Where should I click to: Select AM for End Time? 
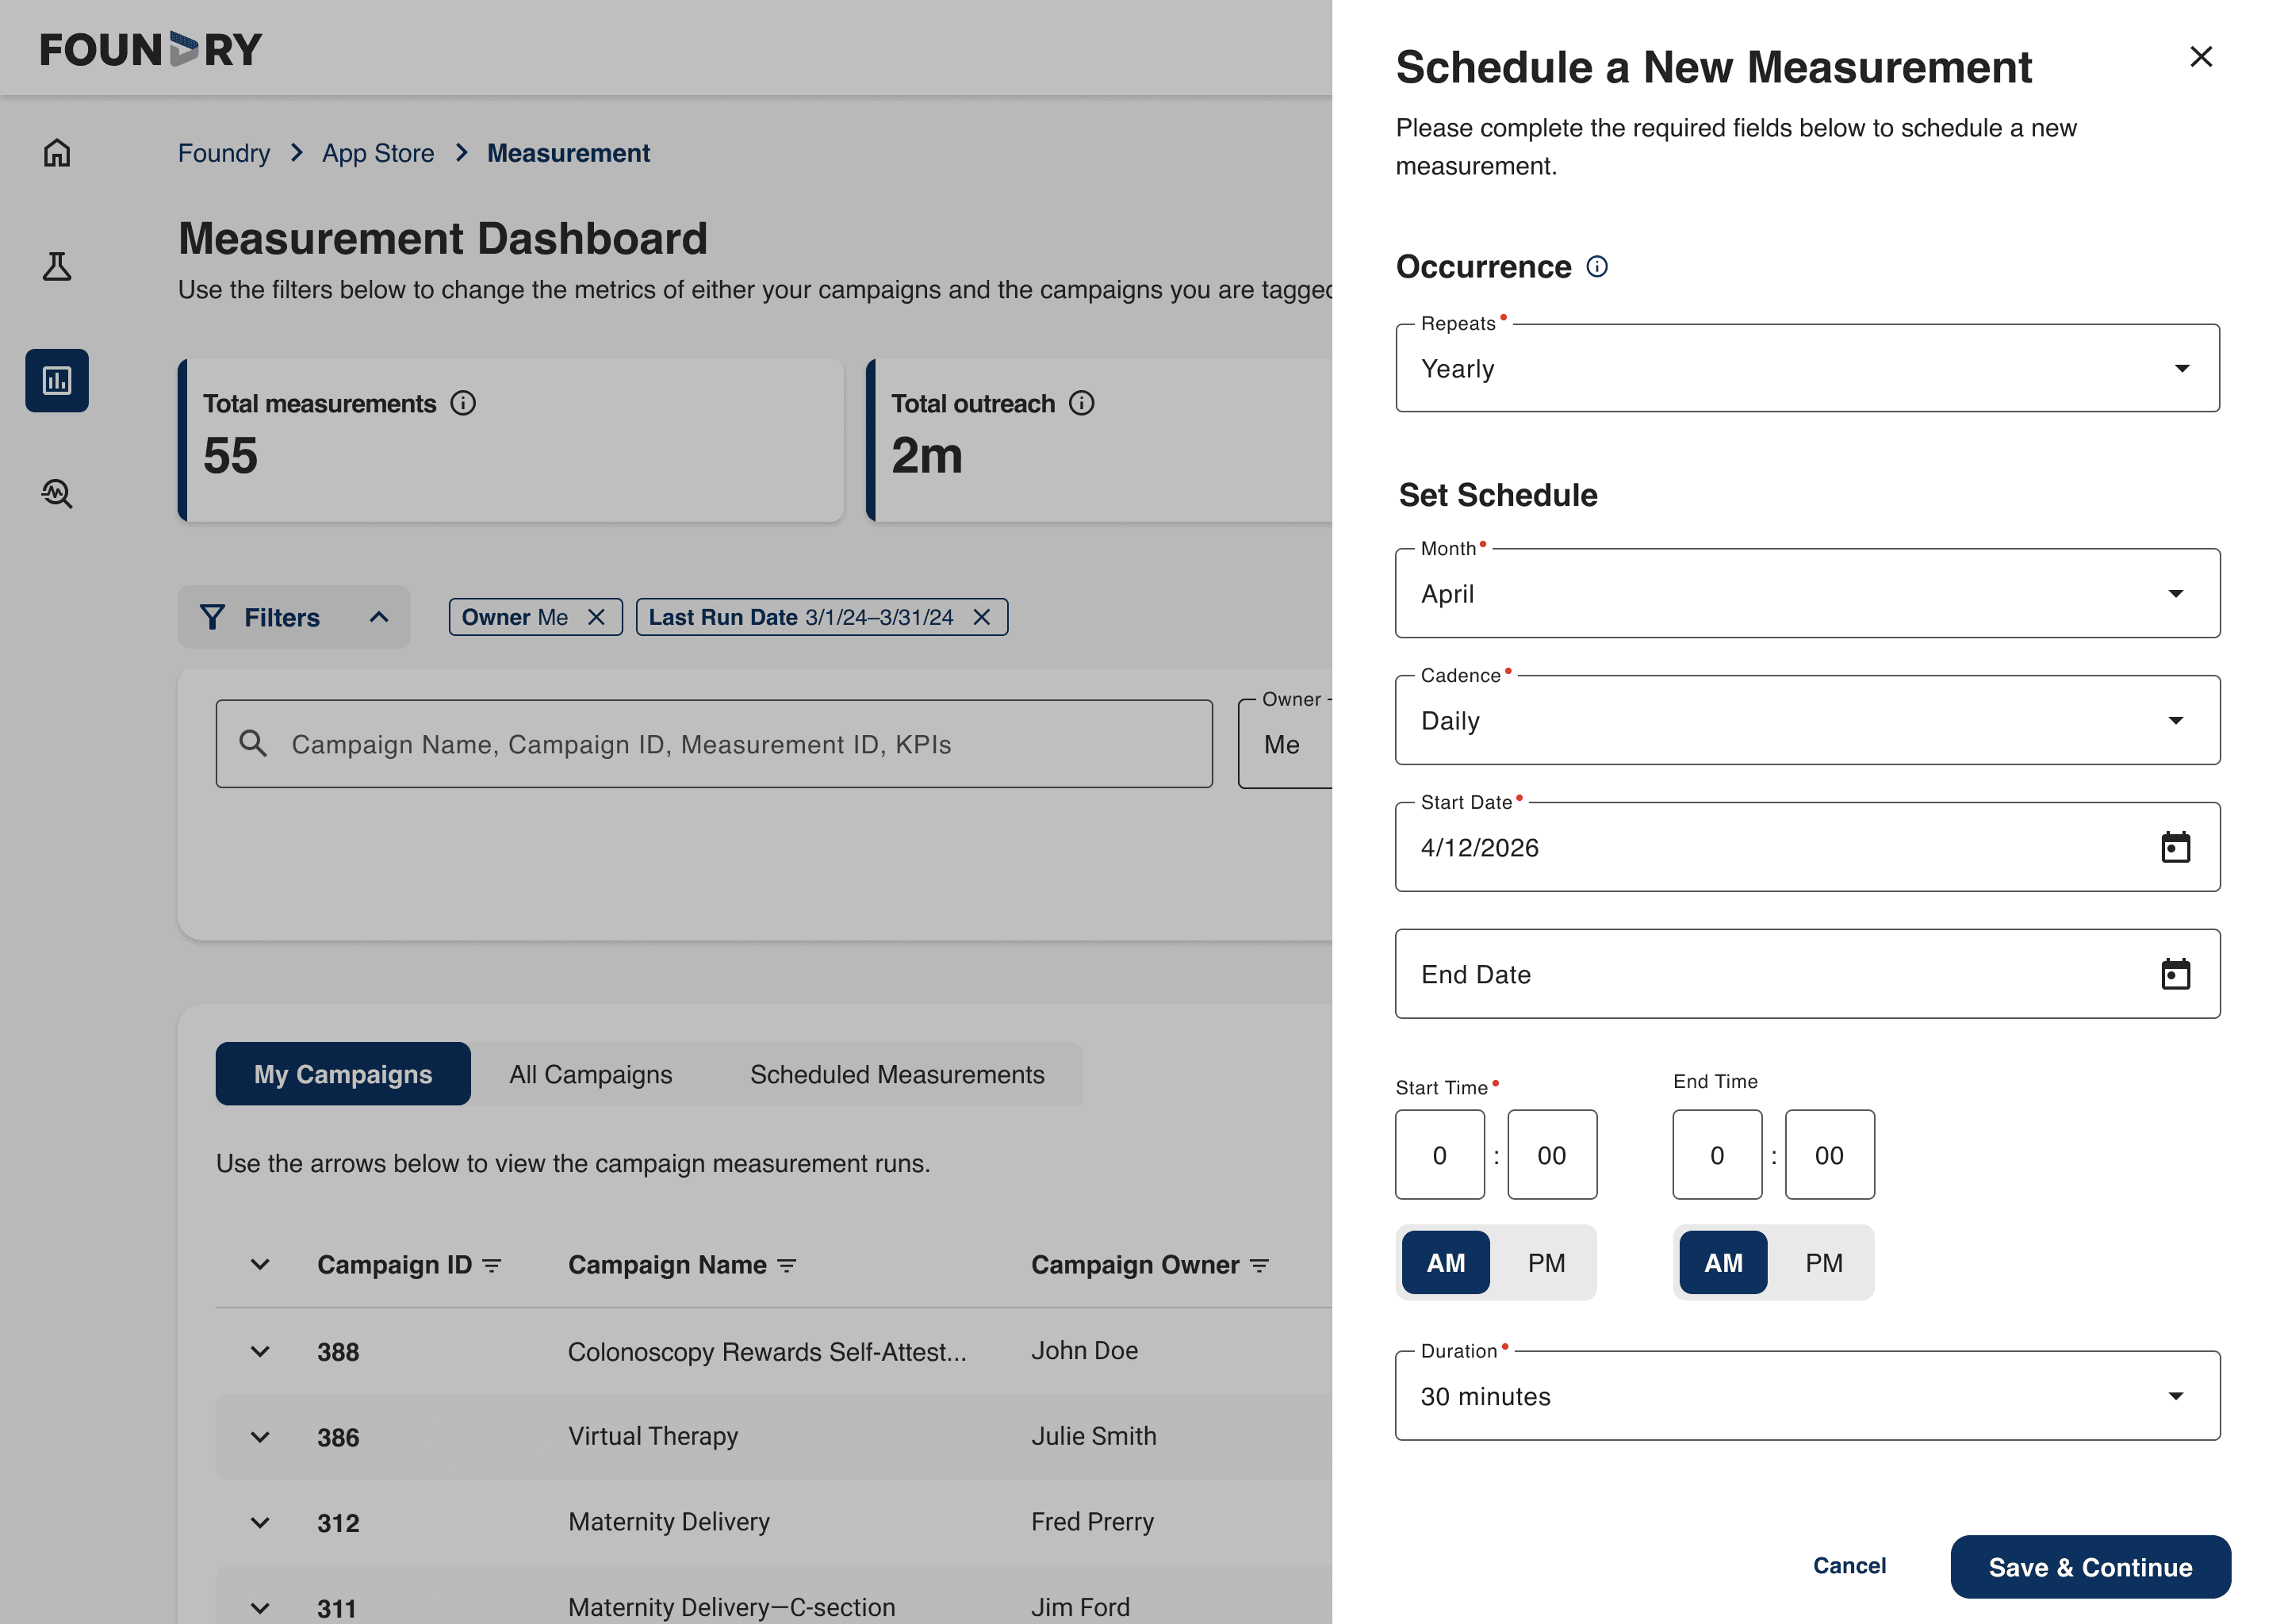click(x=1723, y=1263)
